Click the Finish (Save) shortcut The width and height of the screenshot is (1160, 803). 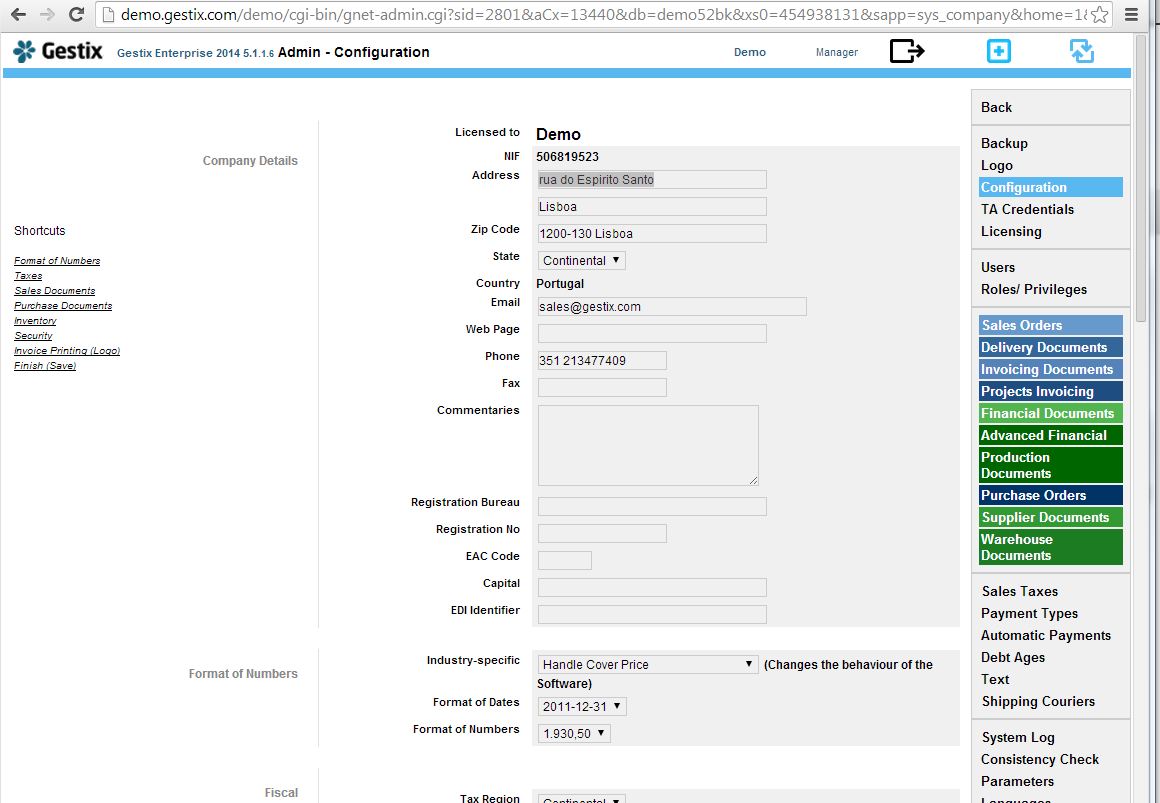(x=45, y=366)
